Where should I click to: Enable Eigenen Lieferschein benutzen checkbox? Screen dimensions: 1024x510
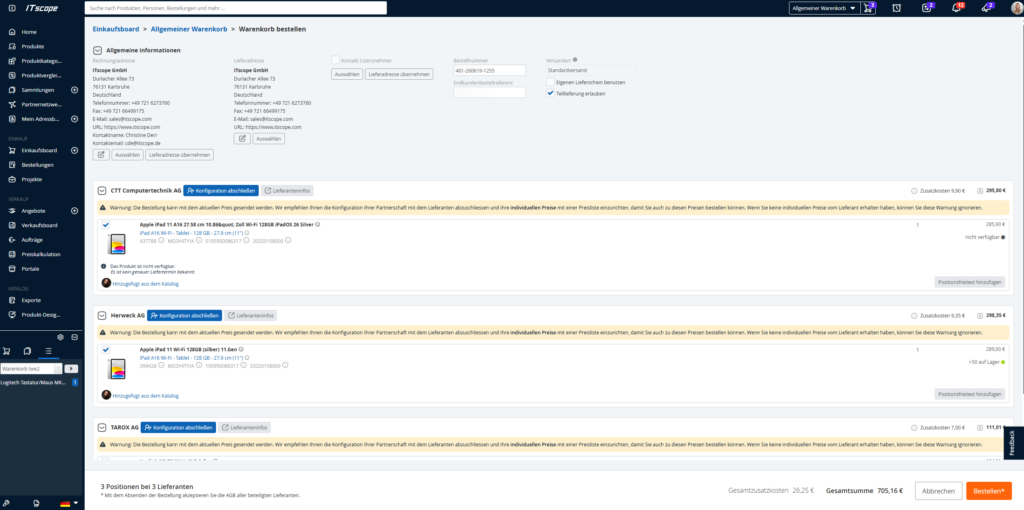pos(550,82)
